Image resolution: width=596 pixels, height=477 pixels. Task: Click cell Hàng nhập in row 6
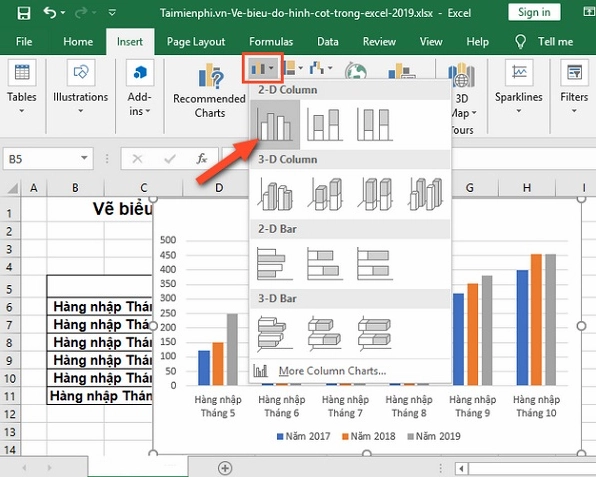coord(100,306)
